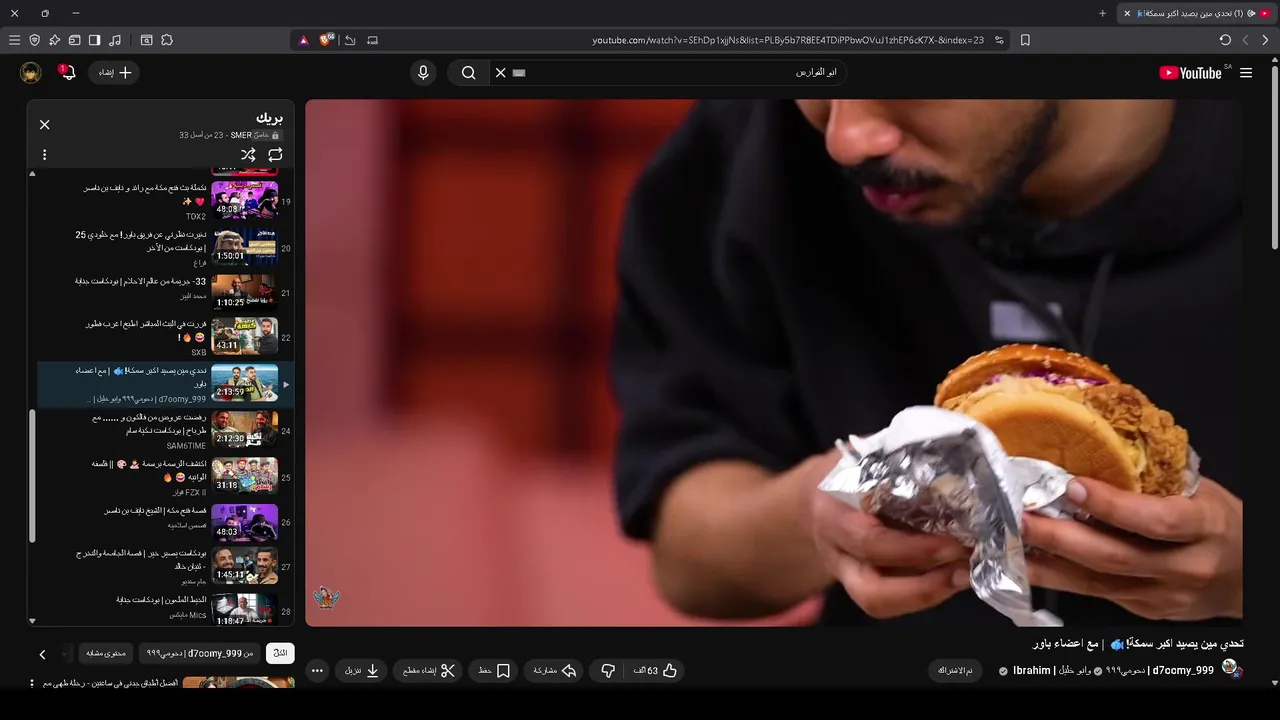
Task: Play playlist video 22 from SXB
Action: [x=166, y=337]
